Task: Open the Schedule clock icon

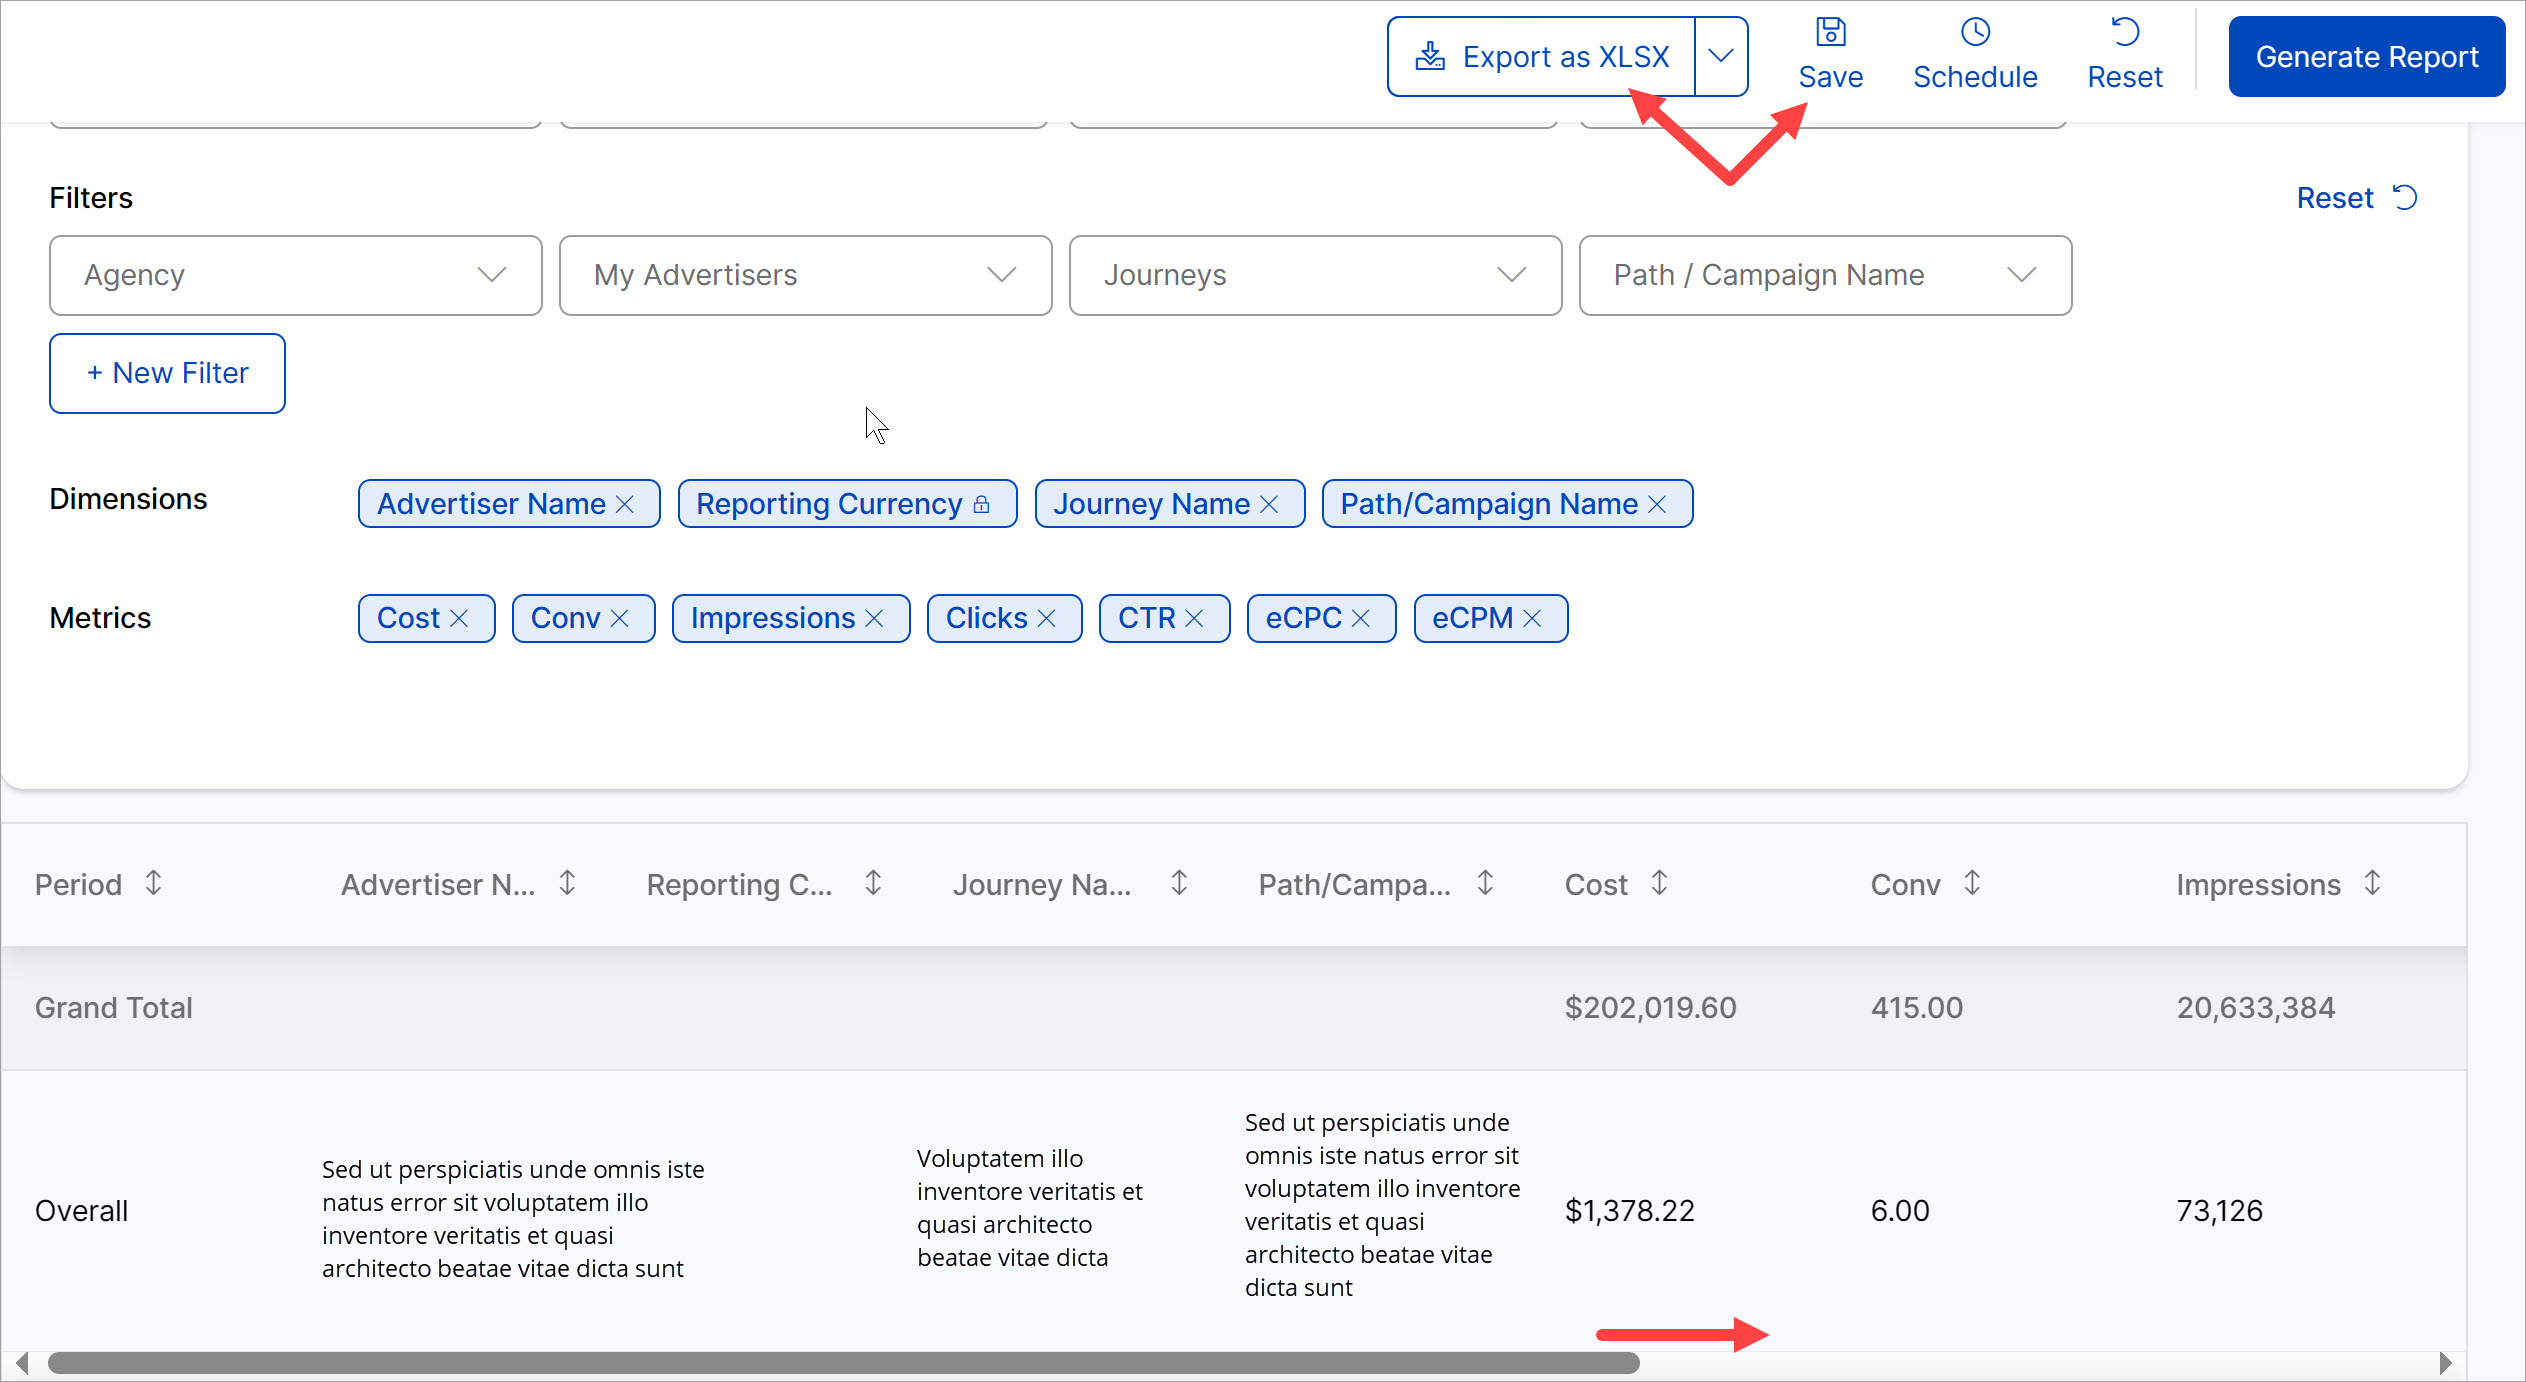Action: point(1975,33)
